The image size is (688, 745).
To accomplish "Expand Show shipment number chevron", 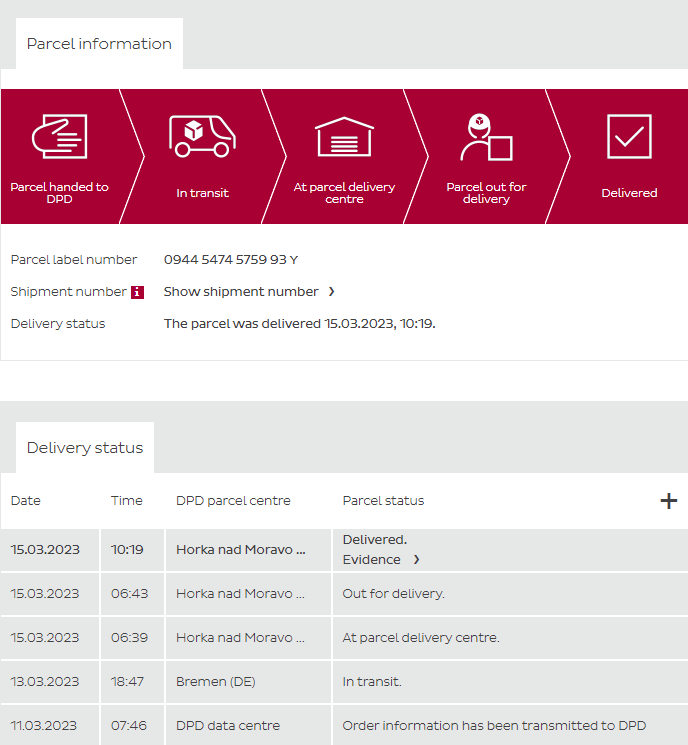I will pyautogui.click(x=332, y=292).
